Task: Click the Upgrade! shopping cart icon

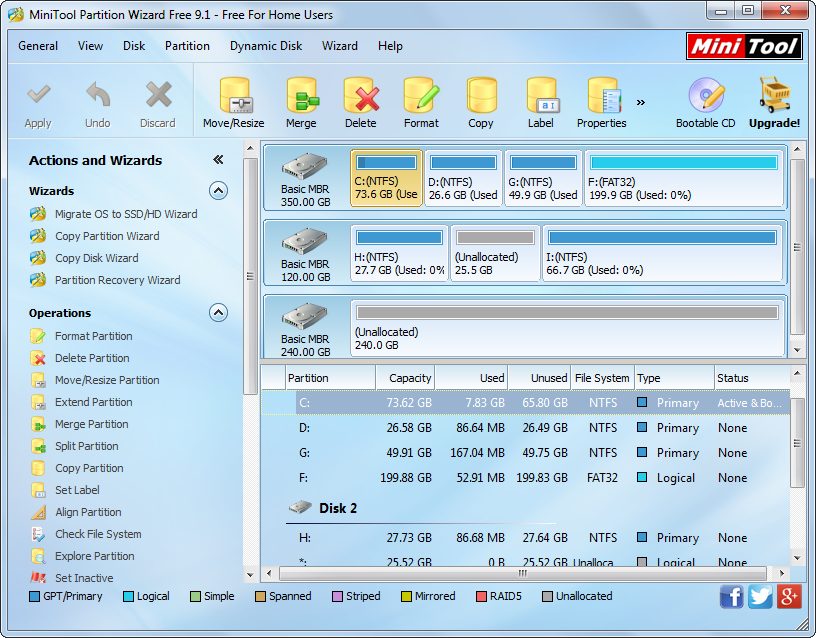Action: [x=774, y=95]
